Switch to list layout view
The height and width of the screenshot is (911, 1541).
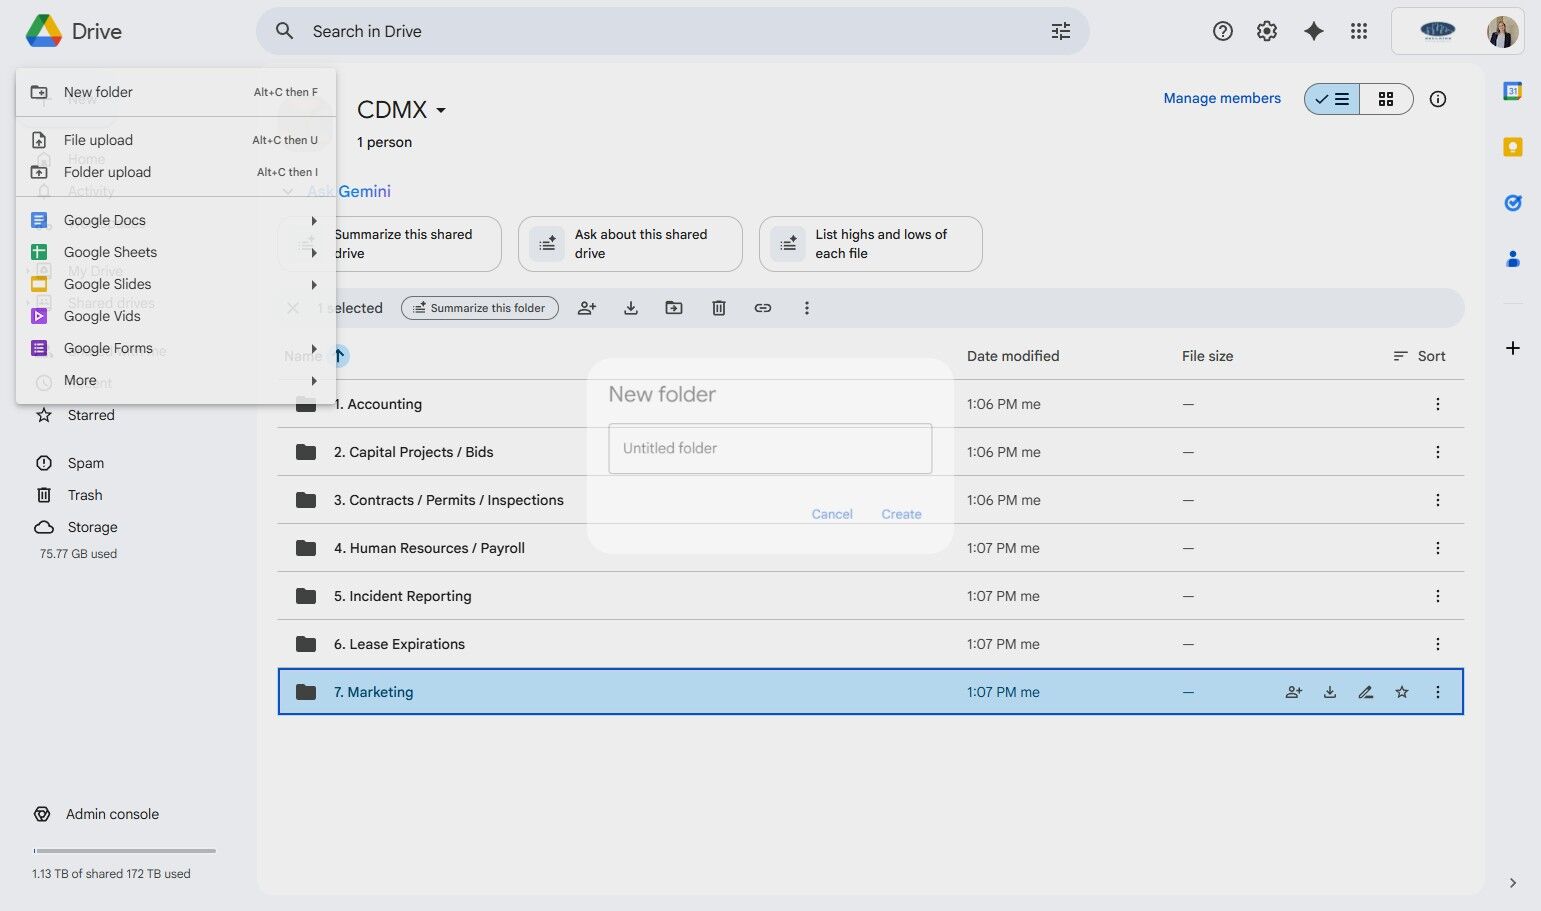pyautogui.click(x=1332, y=99)
